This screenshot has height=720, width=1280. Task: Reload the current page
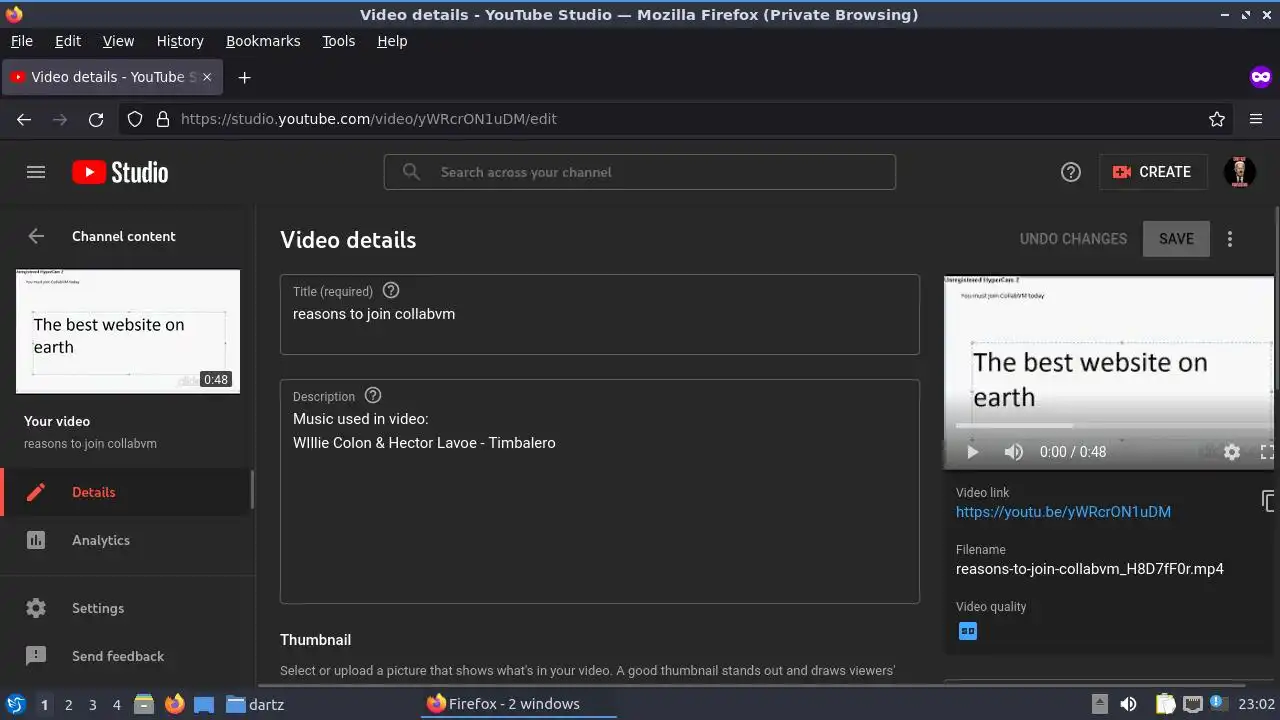pyautogui.click(x=96, y=119)
